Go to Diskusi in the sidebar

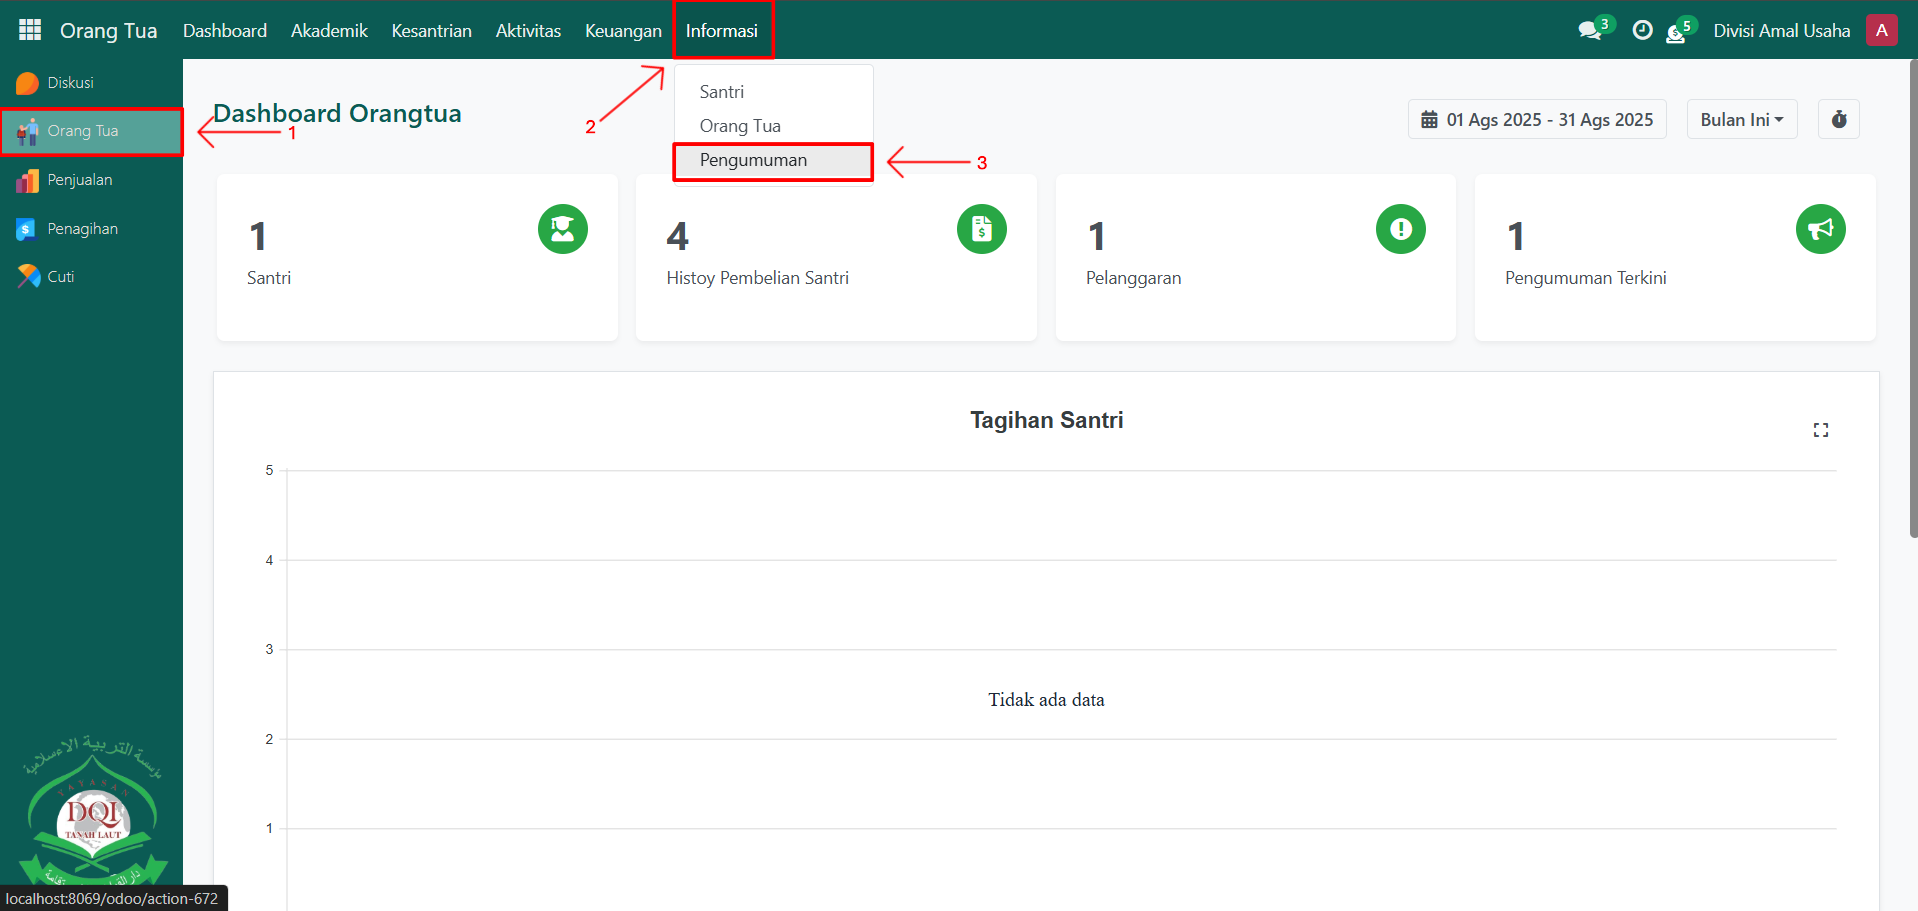point(70,83)
